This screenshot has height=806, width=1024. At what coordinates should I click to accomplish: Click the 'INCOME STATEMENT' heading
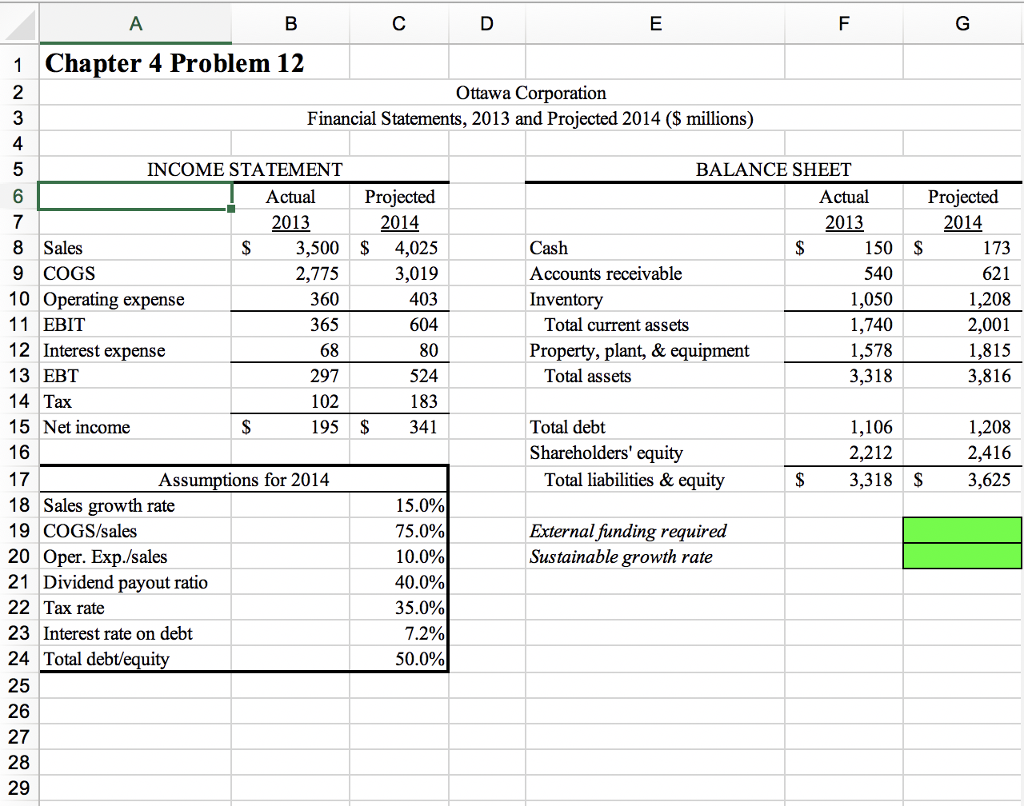(245, 169)
